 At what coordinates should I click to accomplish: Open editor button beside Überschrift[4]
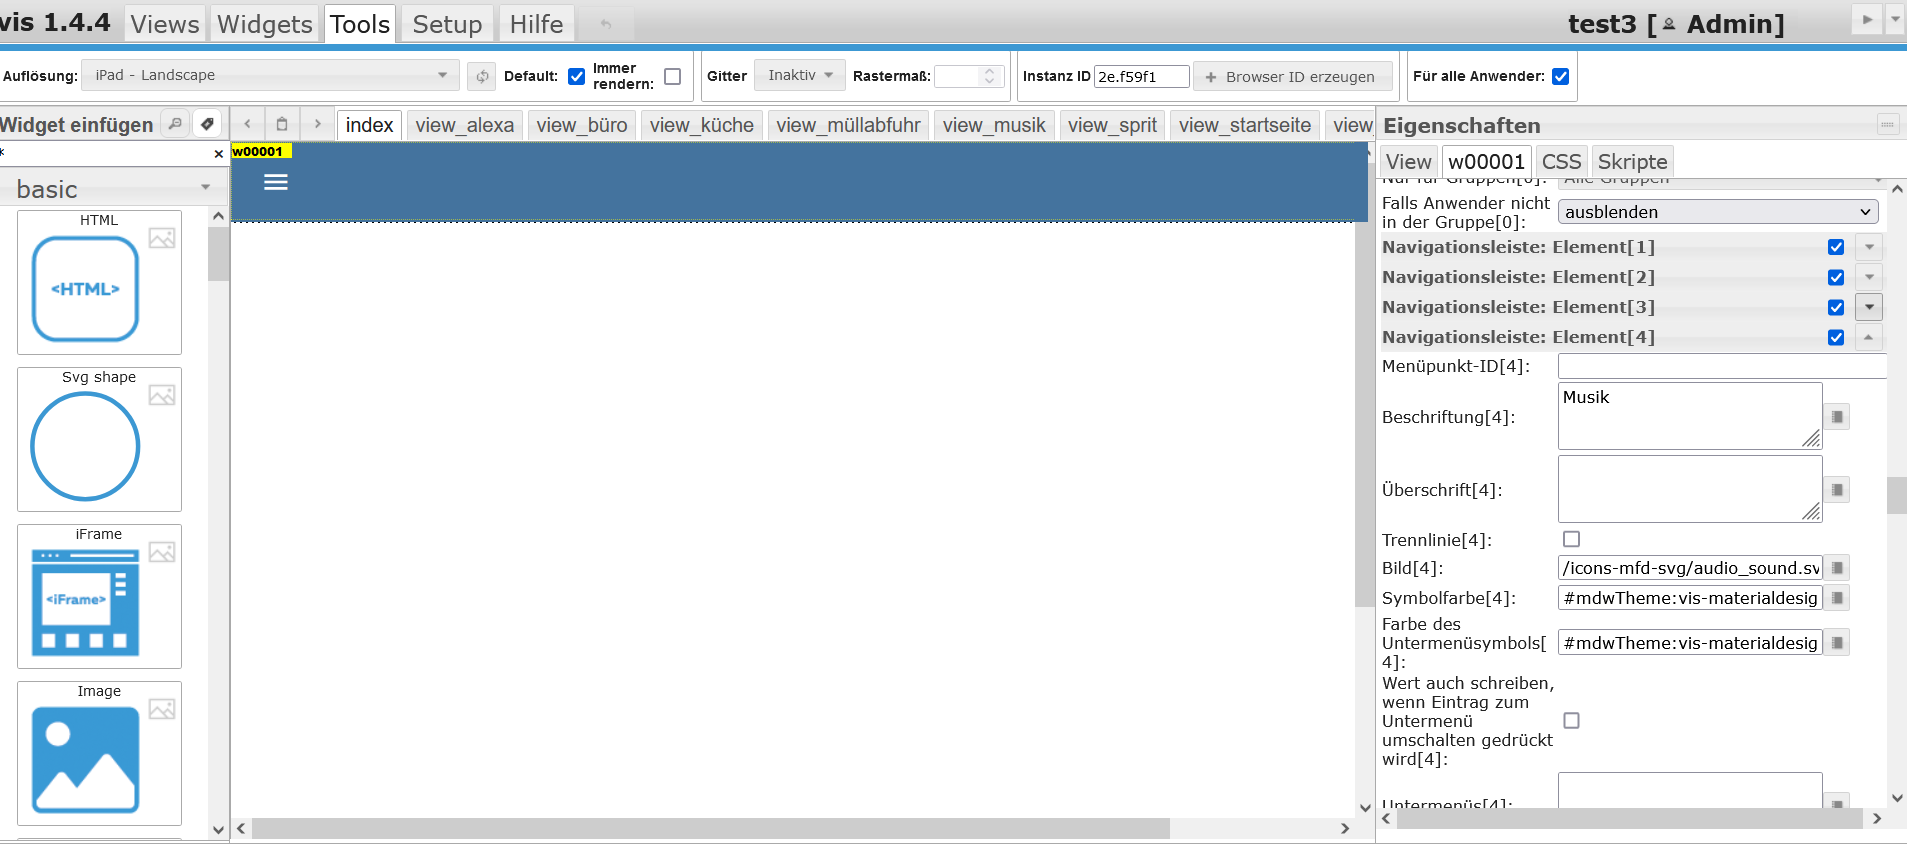pyautogui.click(x=1837, y=490)
